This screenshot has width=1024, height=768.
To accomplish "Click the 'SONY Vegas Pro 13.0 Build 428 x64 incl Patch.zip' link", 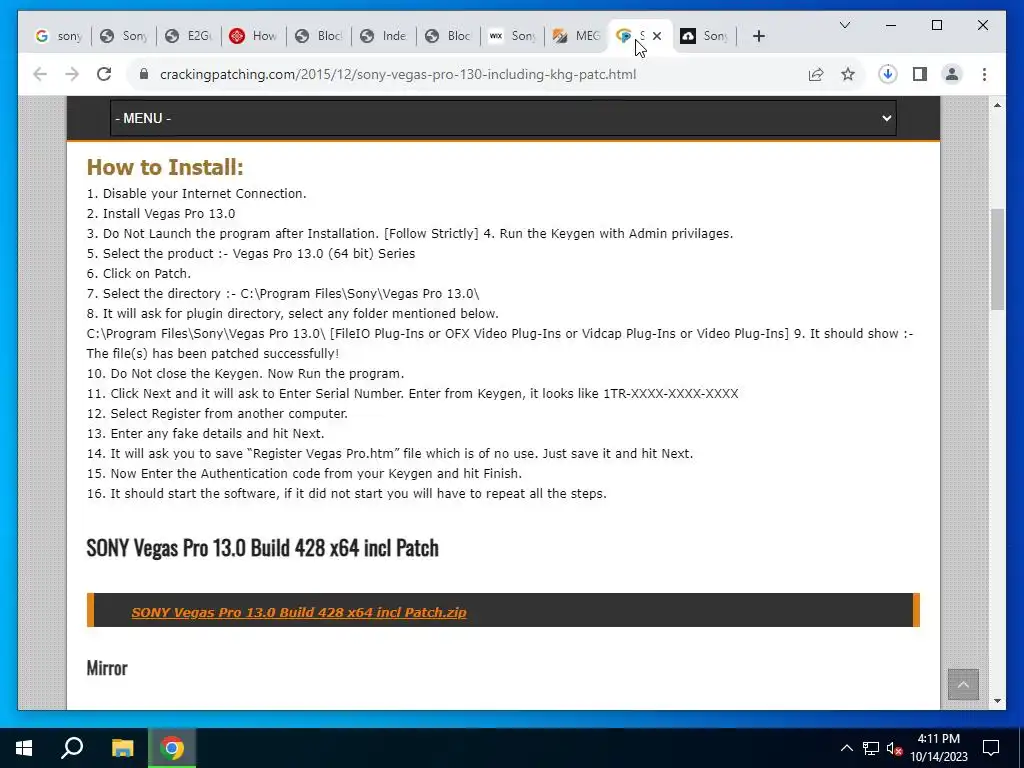I will point(298,613).
